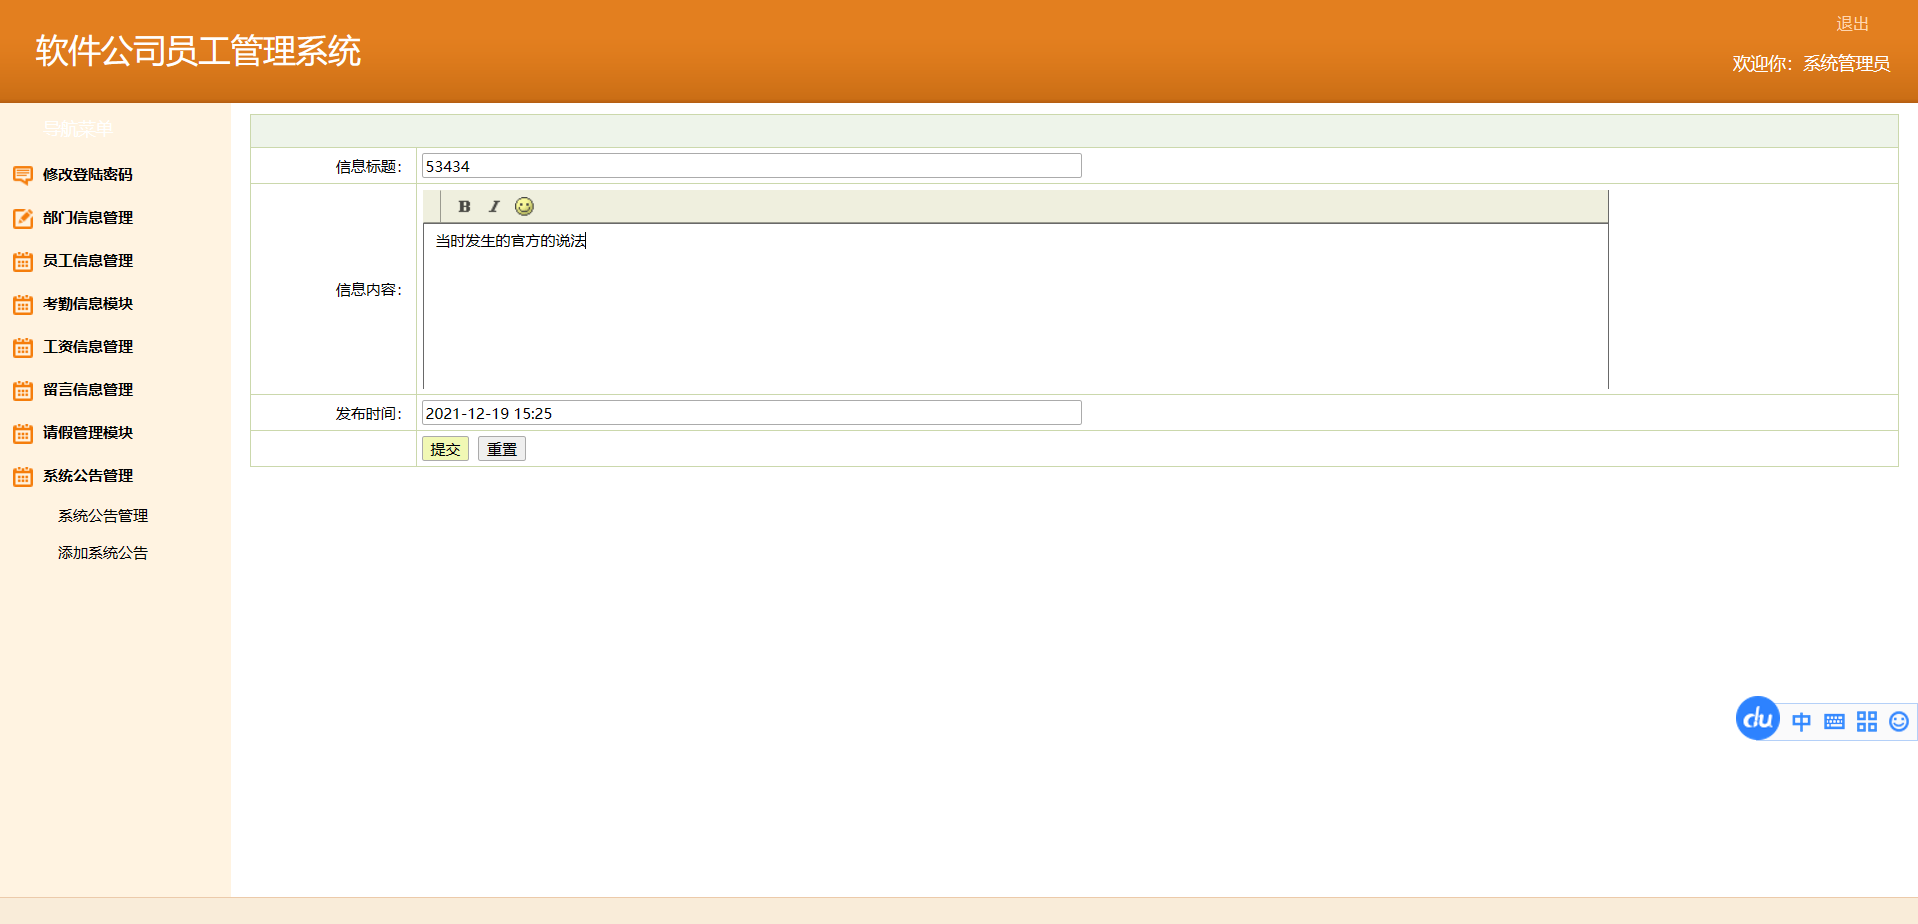Open 修改登陆密码 menu item
The height and width of the screenshot is (924, 1918).
pyautogui.click(x=88, y=174)
